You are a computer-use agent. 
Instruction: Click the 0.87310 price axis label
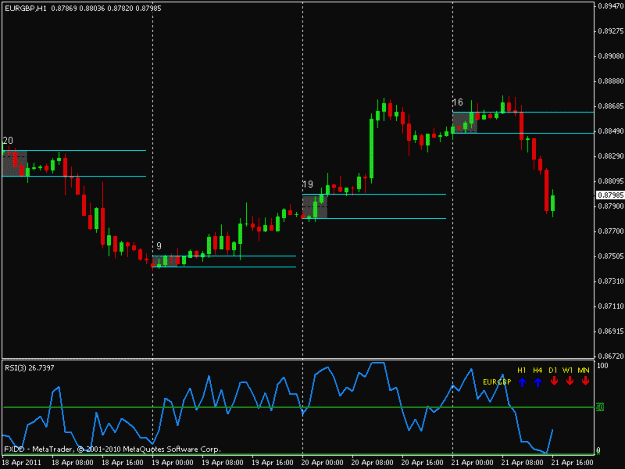611,281
